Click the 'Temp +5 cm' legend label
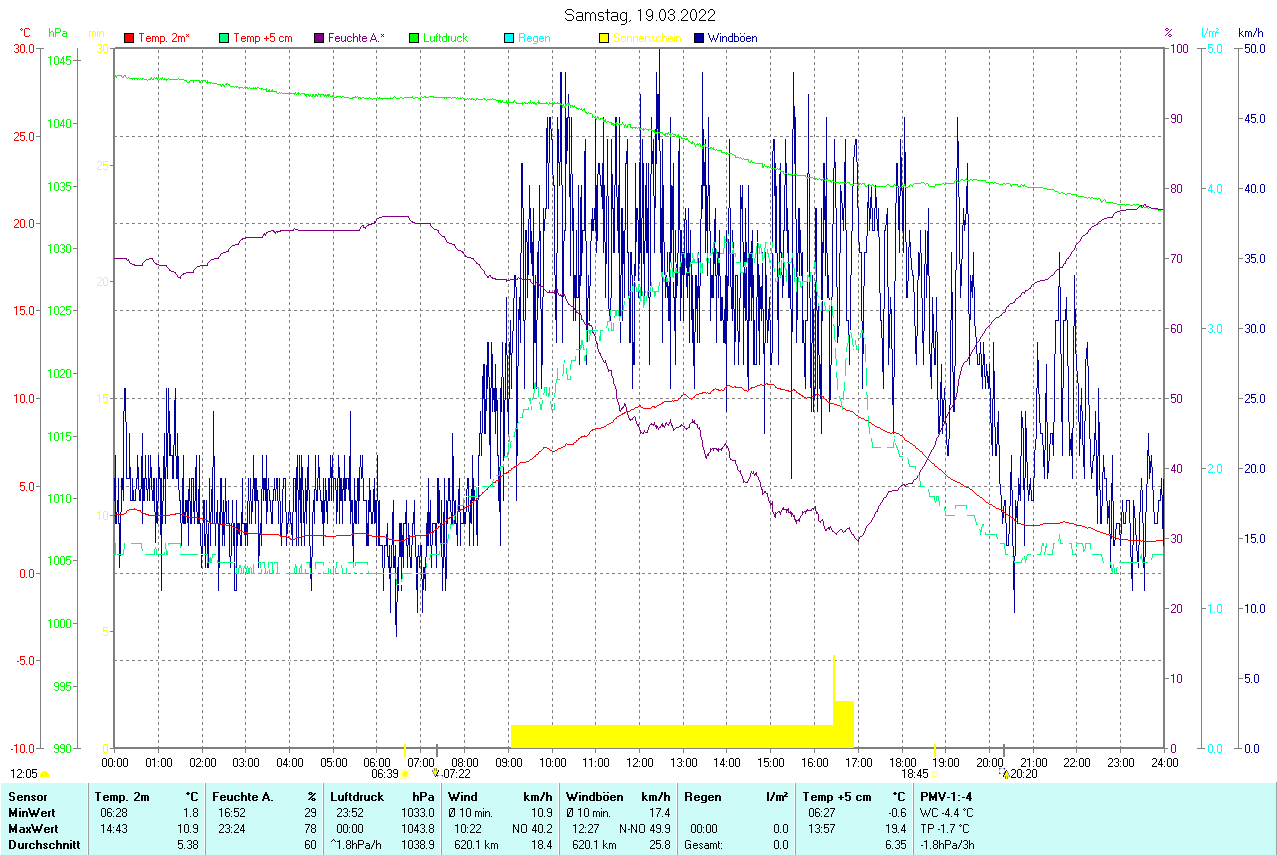 coord(263,38)
